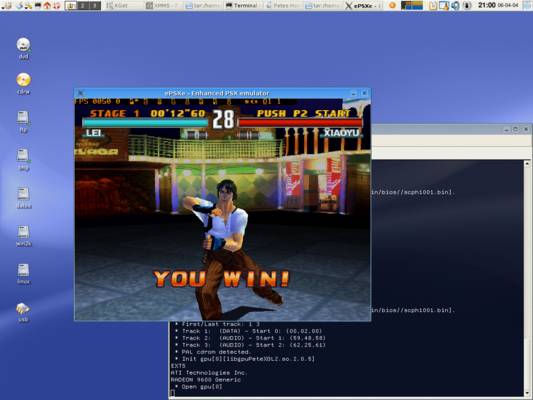This screenshot has width=533, height=400.
Task: Click the LEI name label
Action: (93, 133)
